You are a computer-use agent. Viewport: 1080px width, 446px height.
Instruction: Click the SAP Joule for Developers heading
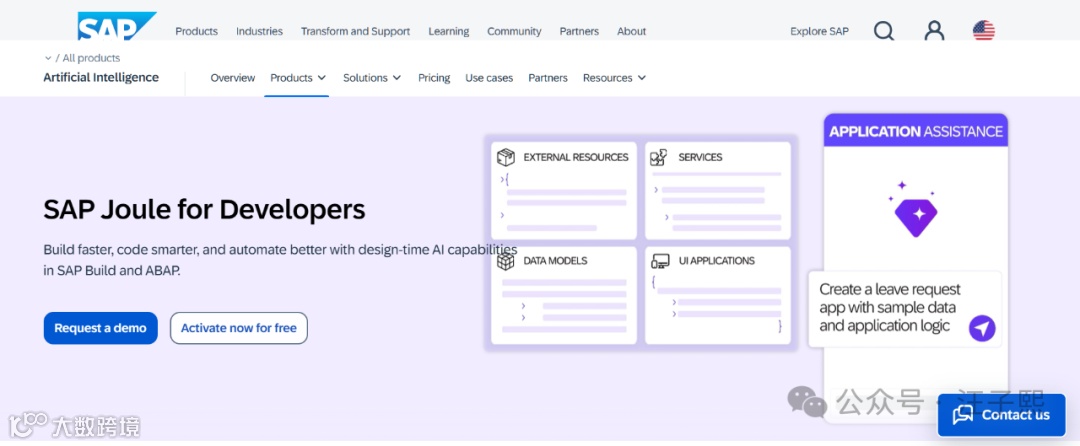[x=204, y=210]
